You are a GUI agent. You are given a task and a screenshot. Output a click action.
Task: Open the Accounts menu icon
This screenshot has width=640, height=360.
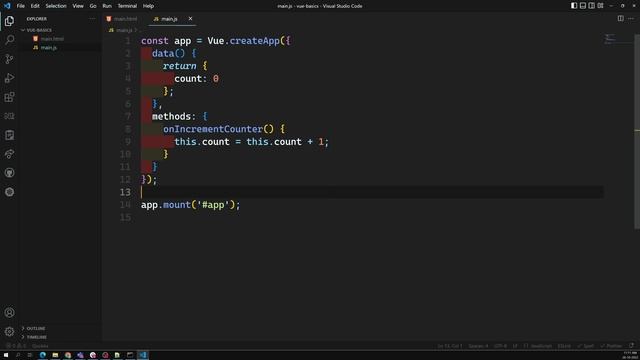coord(9,313)
